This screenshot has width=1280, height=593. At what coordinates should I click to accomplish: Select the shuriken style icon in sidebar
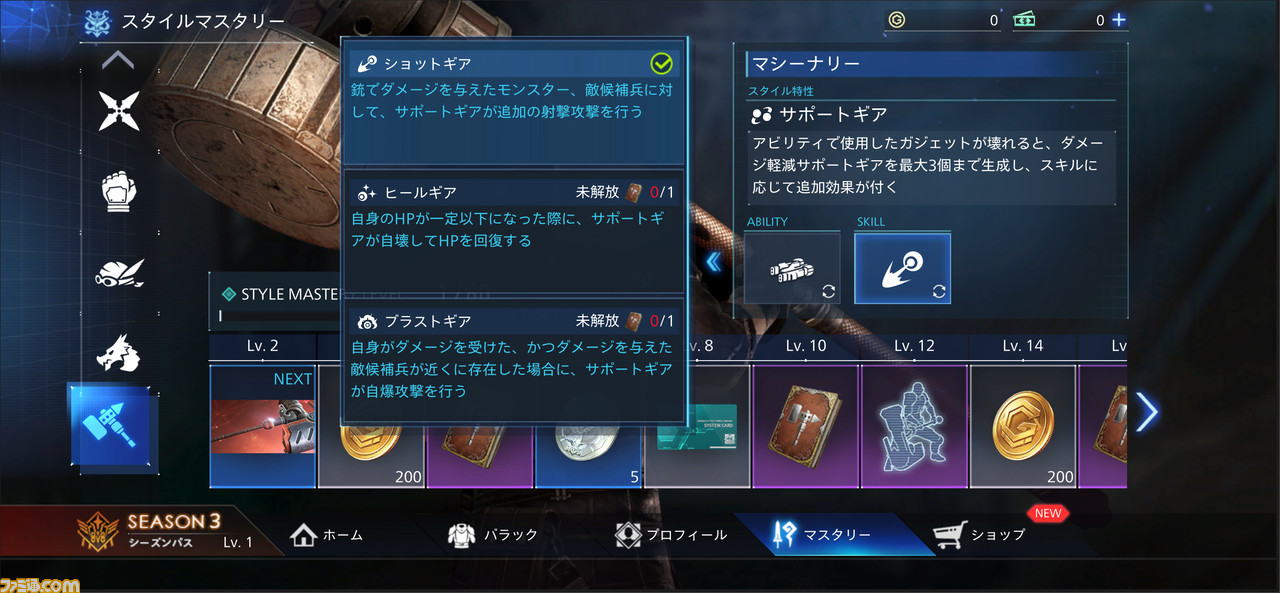tap(119, 111)
